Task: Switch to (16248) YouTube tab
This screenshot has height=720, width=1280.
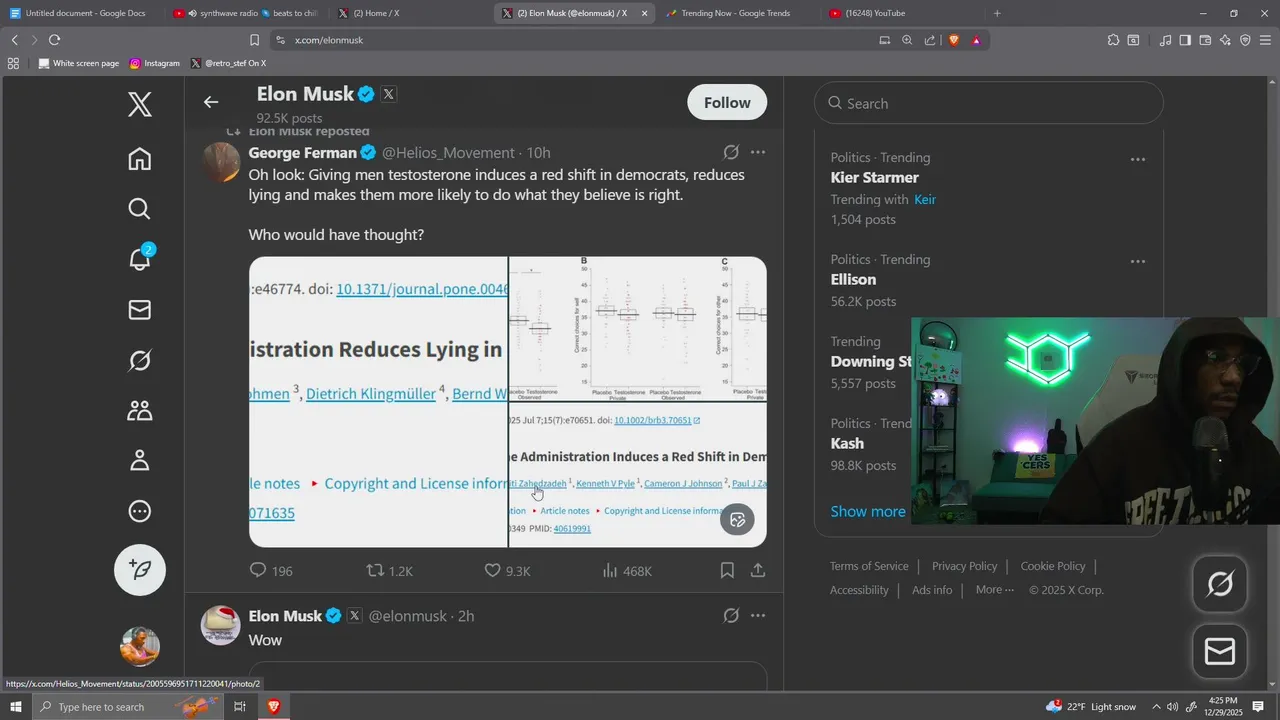Action: click(x=900, y=13)
